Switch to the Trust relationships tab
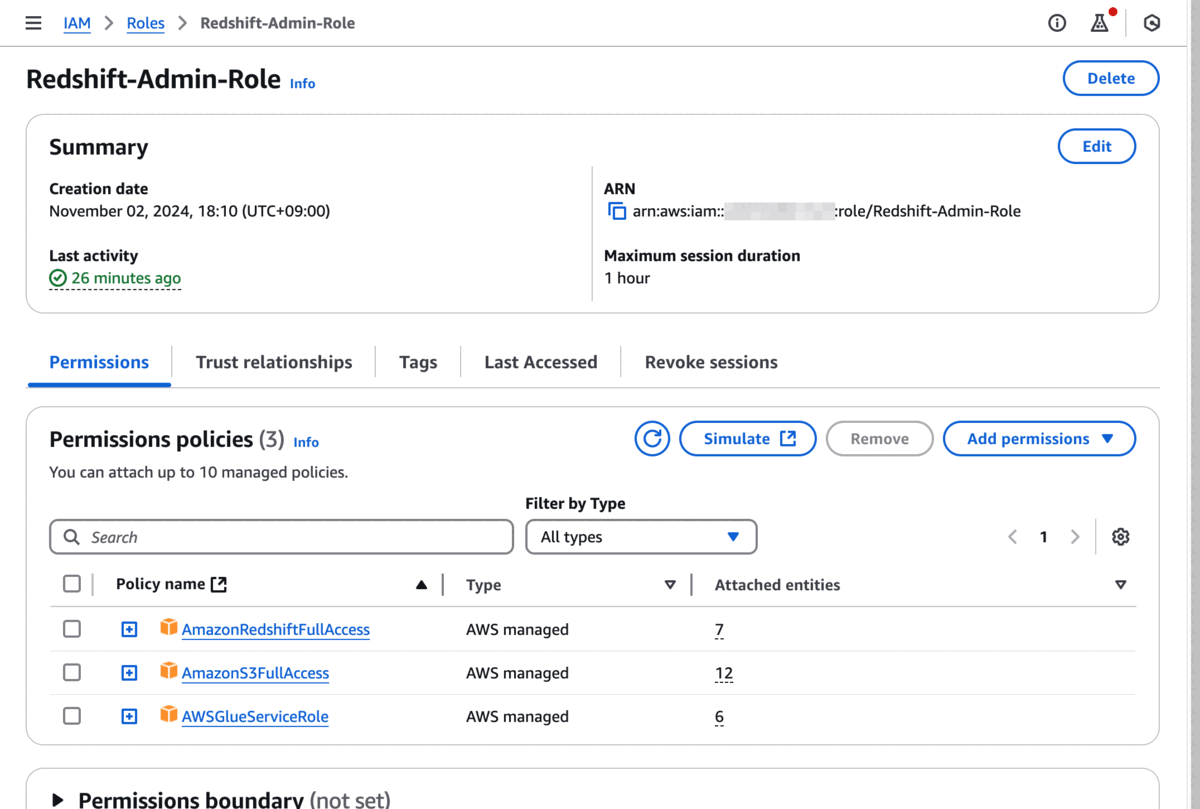Image resolution: width=1200 pixels, height=809 pixels. tap(274, 362)
